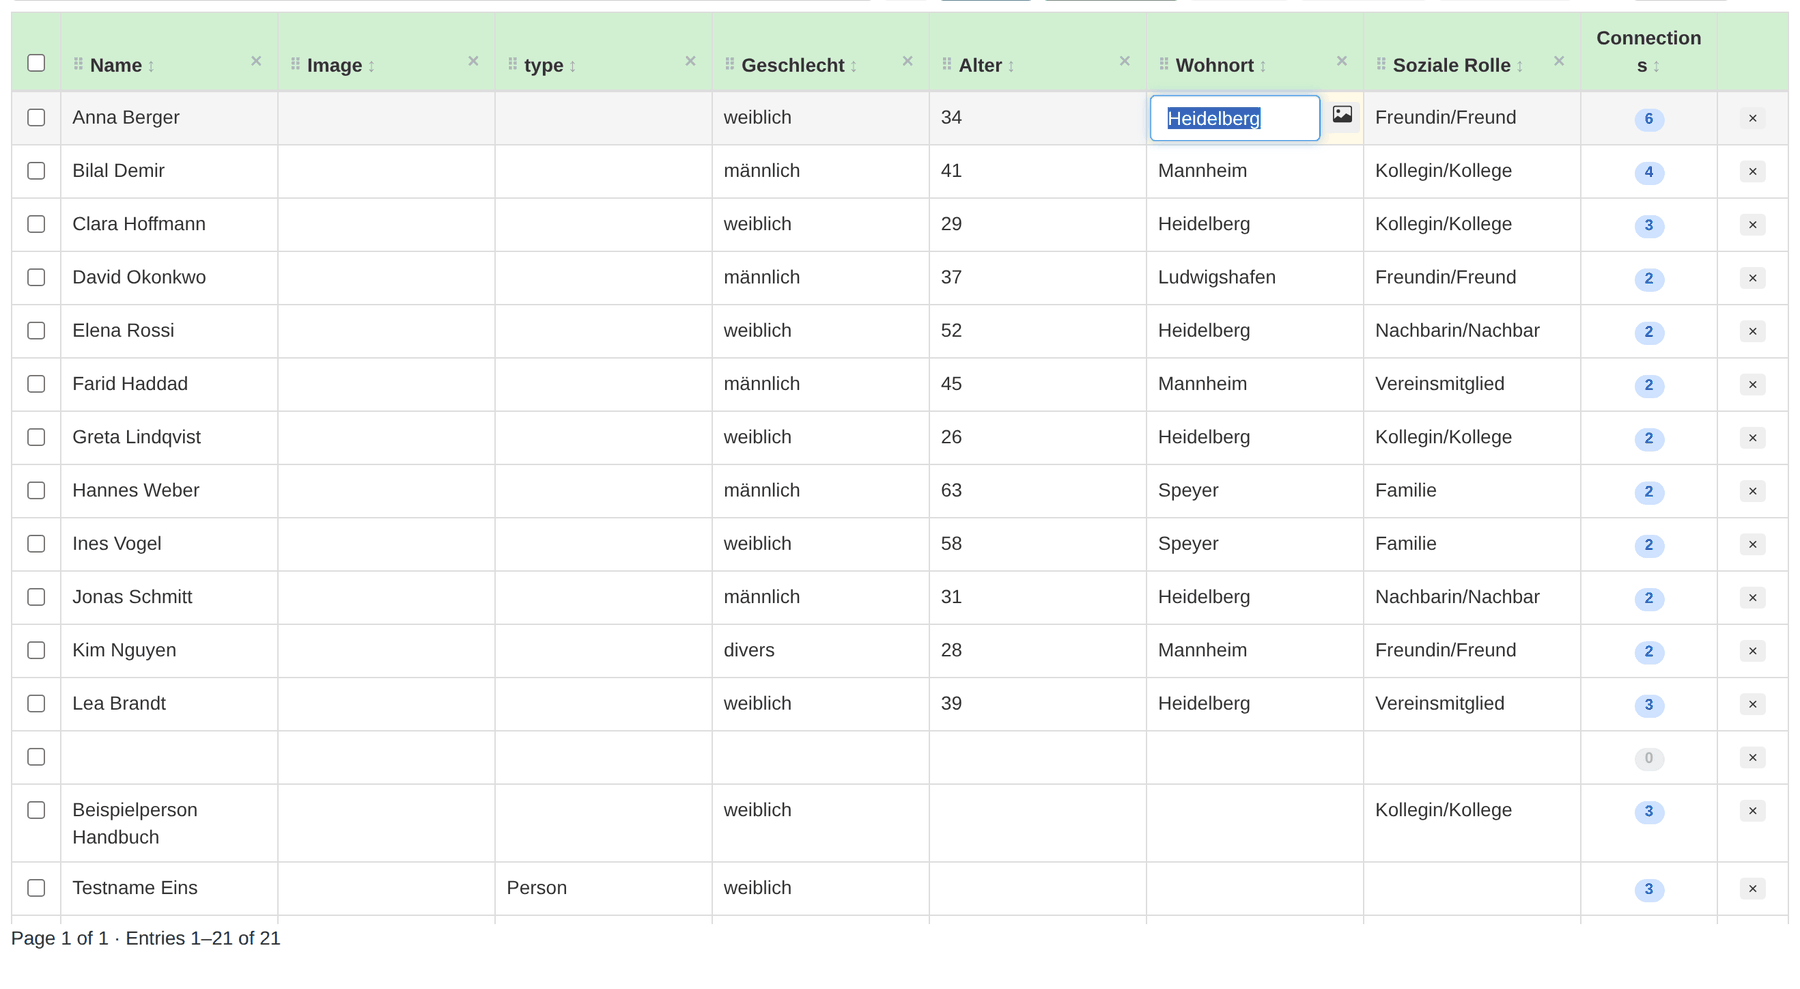Click the Person type cell for Testname Eins
Image resolution: width=1800 pixels, height=989 pixels.
point(603,888)
